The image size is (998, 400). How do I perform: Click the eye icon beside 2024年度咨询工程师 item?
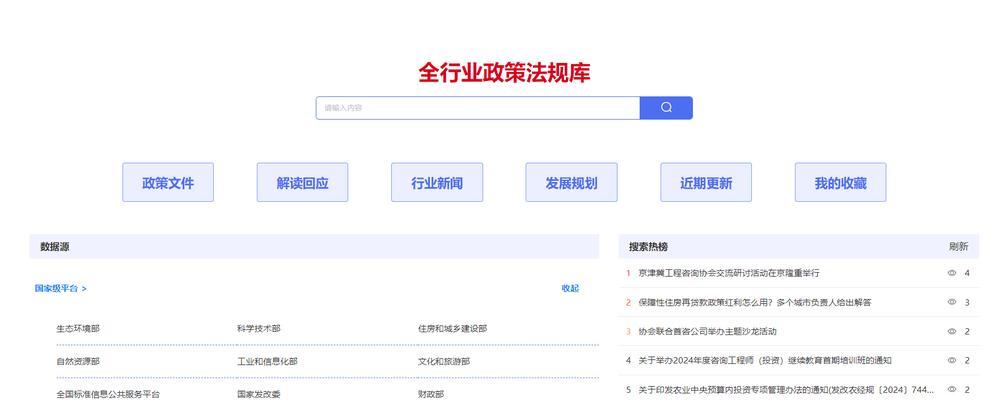[x=952, y=361]
